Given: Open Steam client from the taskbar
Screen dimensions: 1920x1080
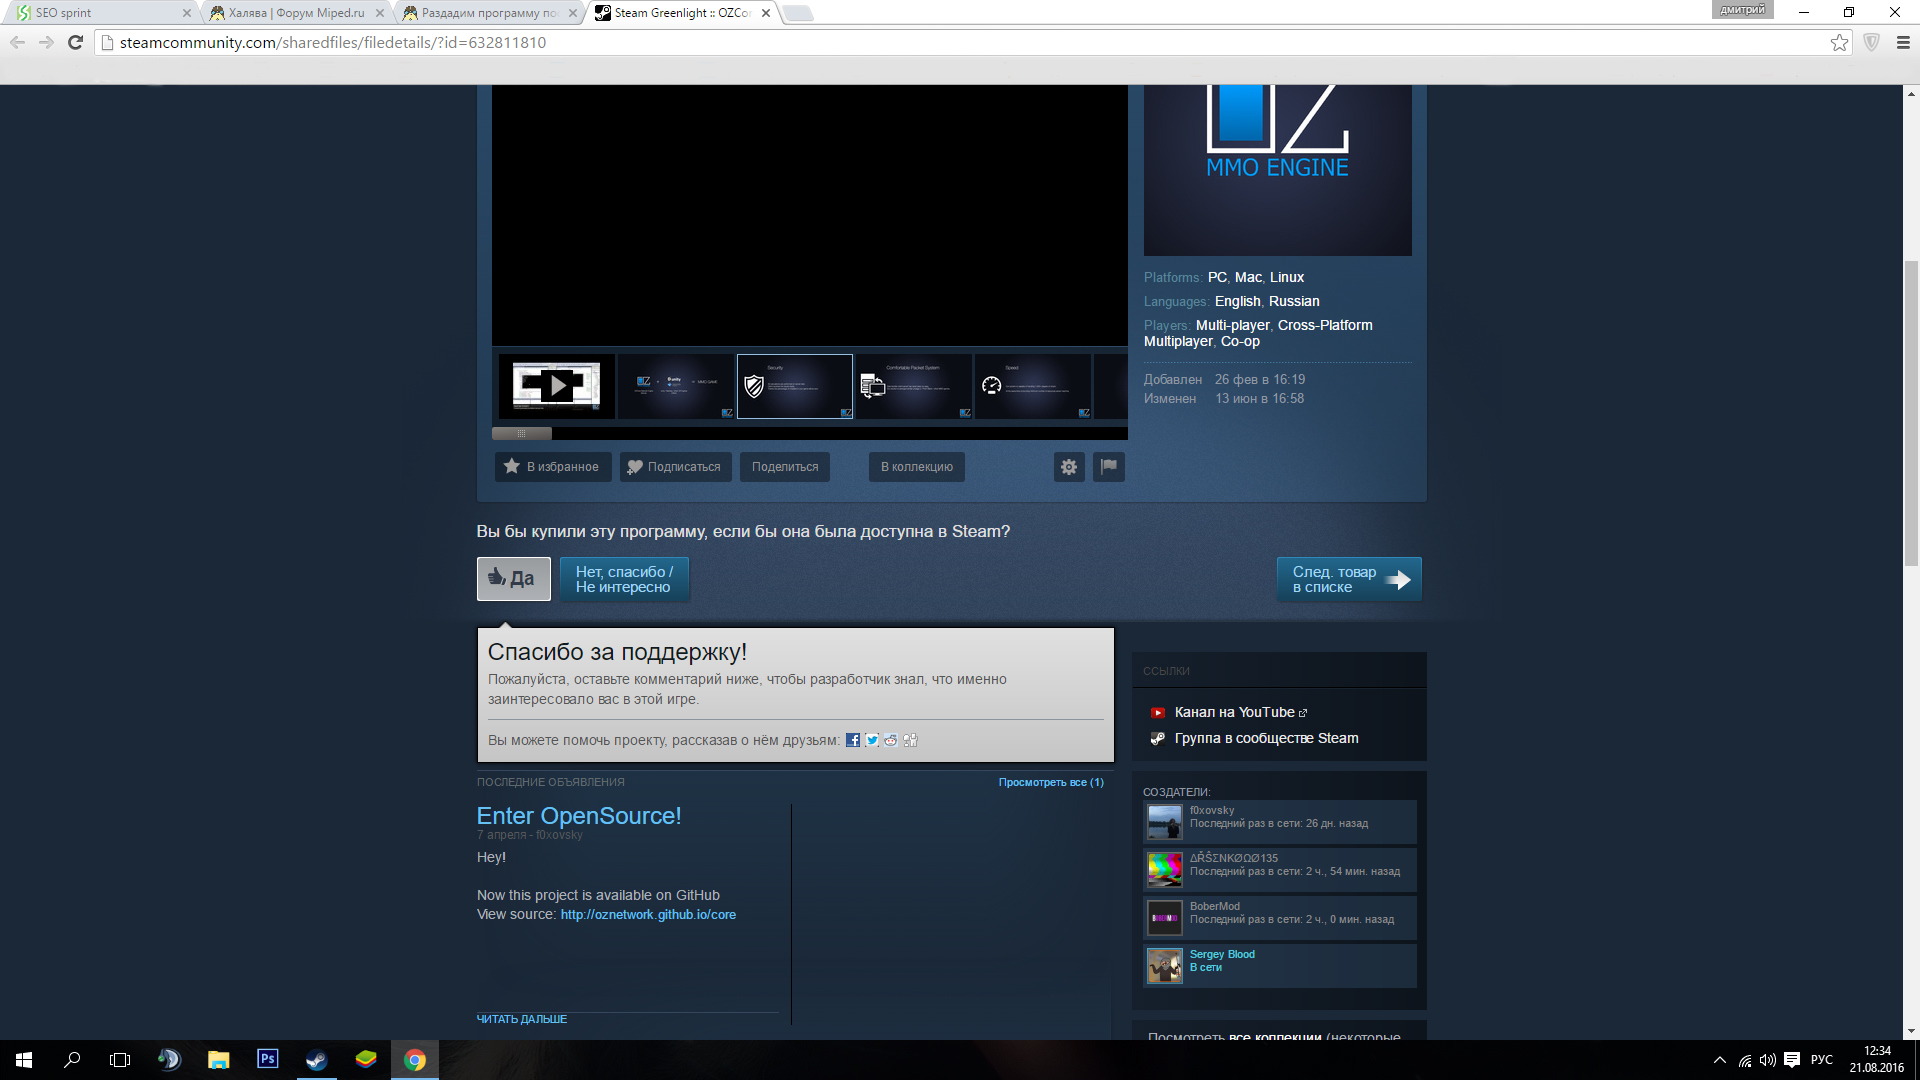Looking at the screenshot, I should (316, 1060).
